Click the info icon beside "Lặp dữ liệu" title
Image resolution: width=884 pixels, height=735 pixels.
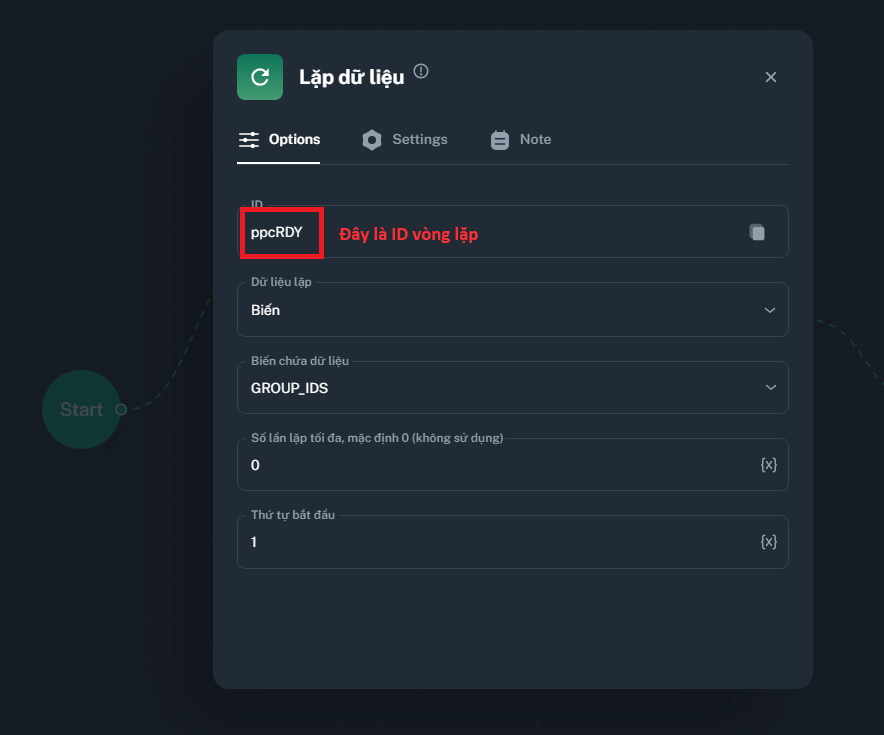(420, 70)
